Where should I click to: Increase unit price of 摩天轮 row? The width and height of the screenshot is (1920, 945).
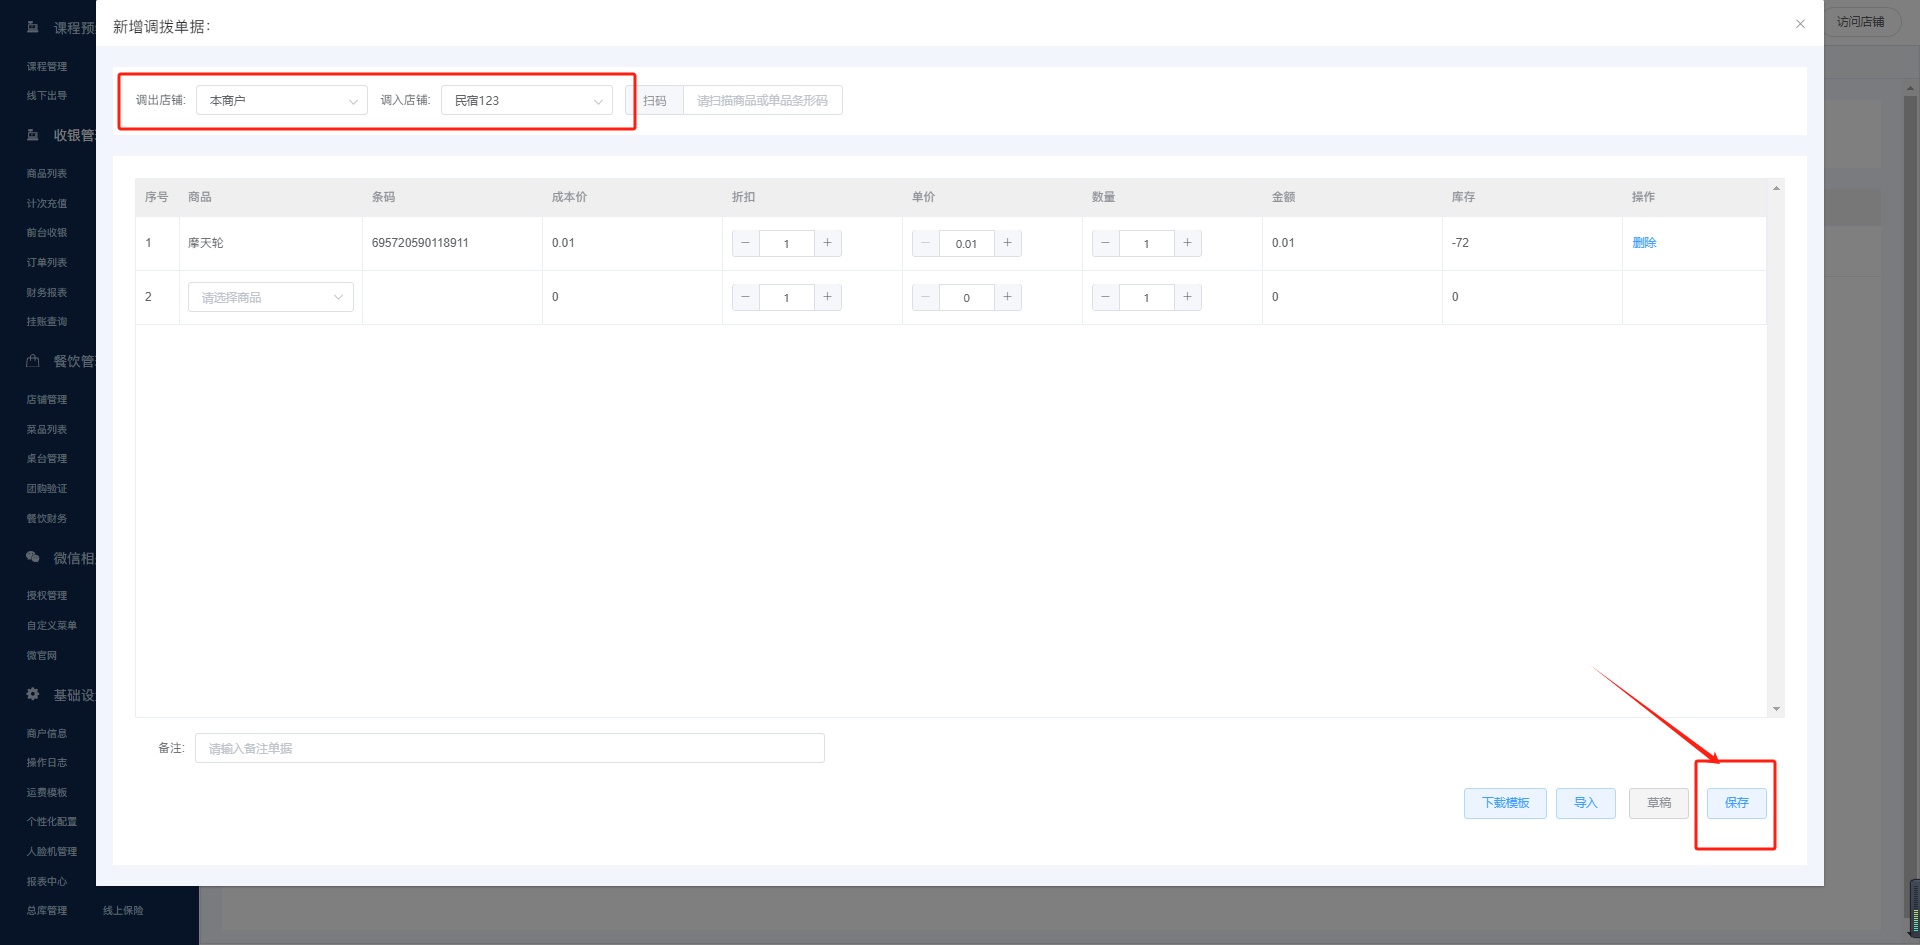(x=1007, y=243)
